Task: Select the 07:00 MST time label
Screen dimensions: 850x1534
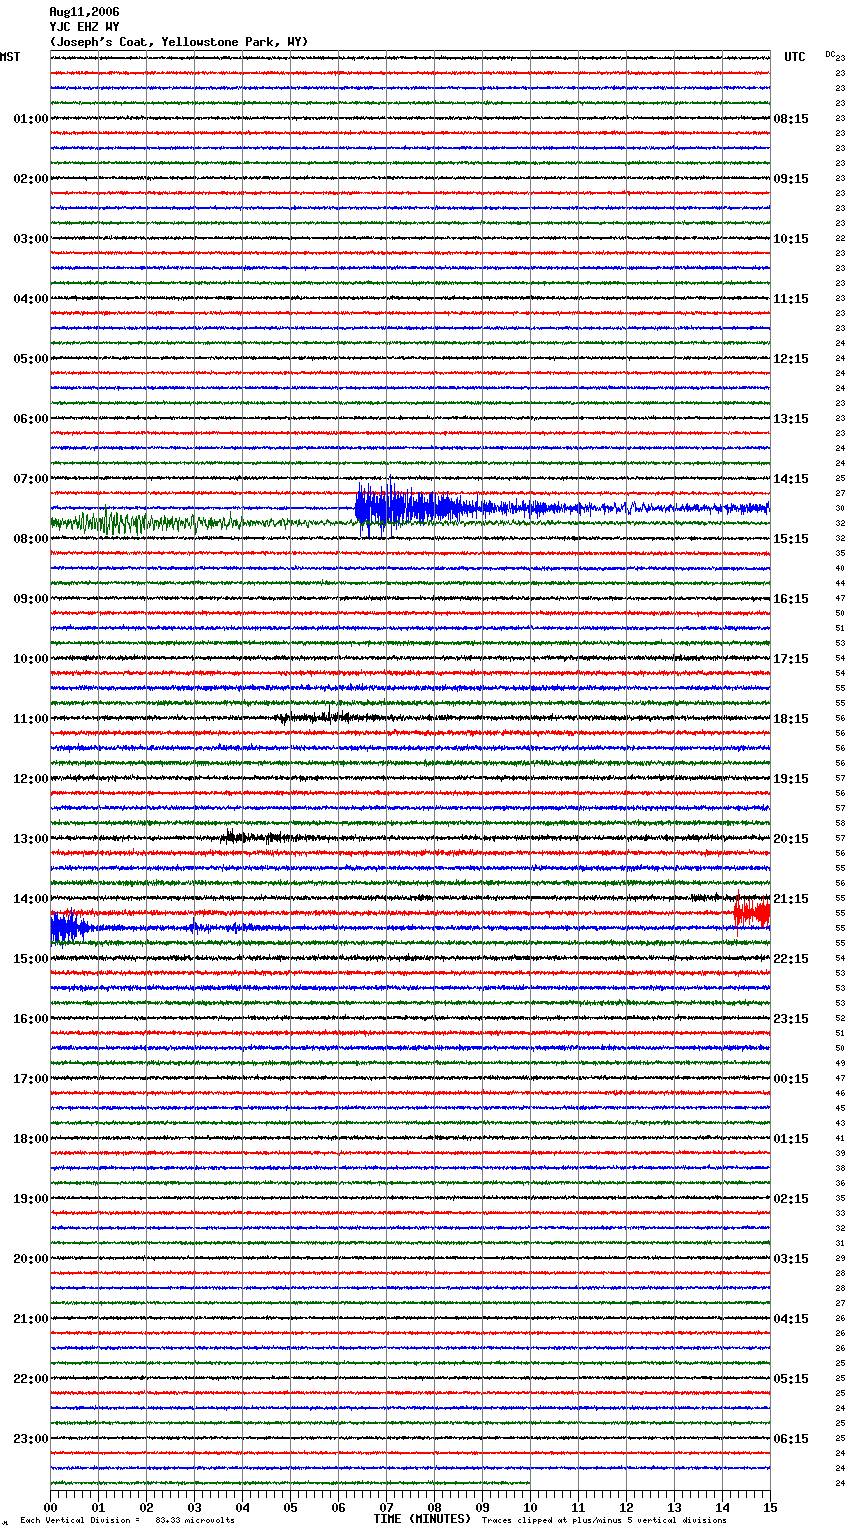Action: point(30,479)
